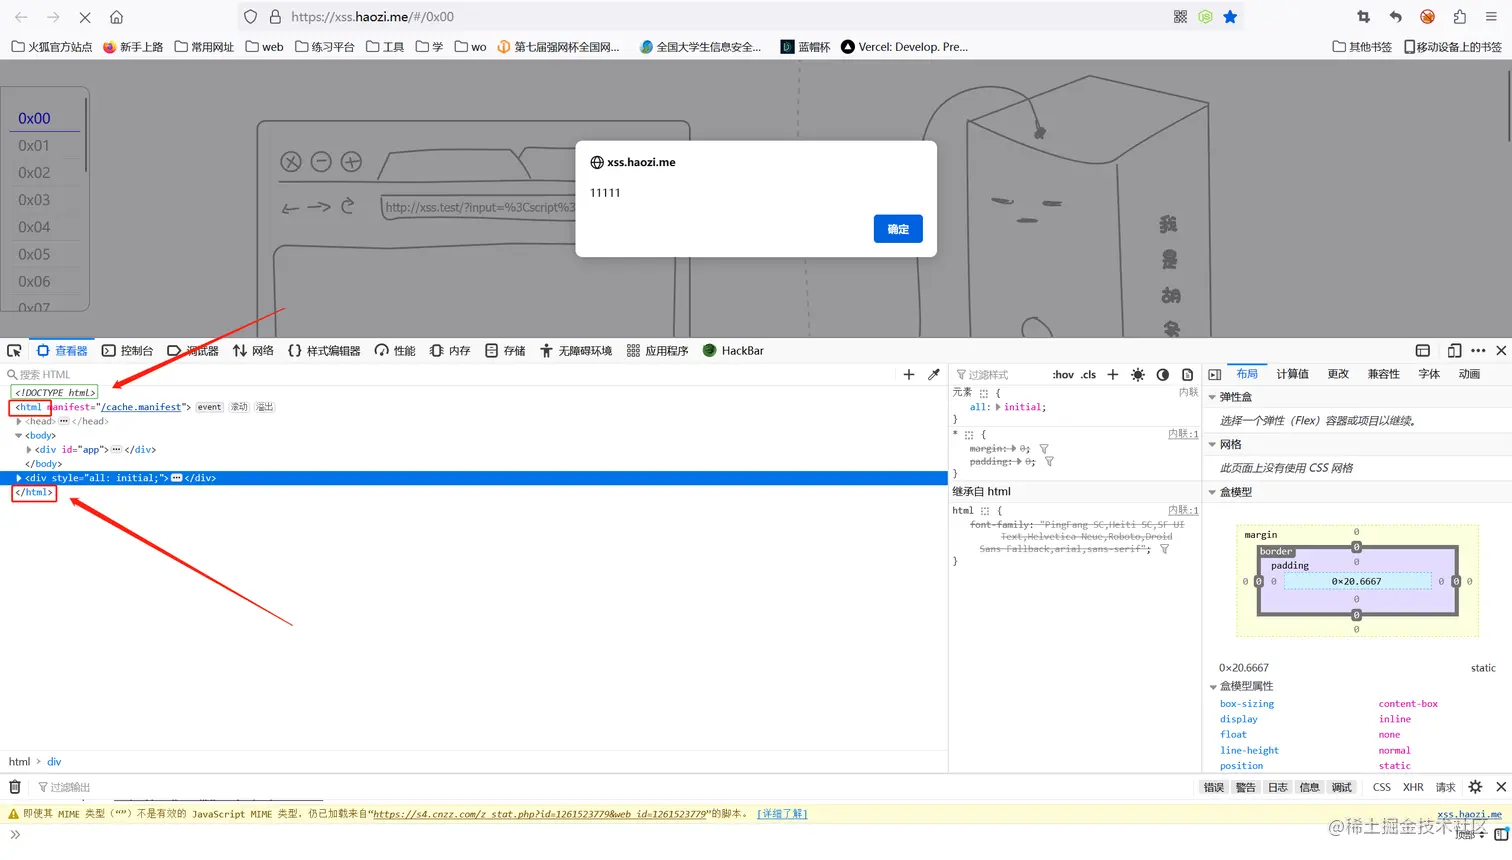Click the element picker icon in DevTools
The height and width of the screenshot is (860, 1512).
click(14, 351)
